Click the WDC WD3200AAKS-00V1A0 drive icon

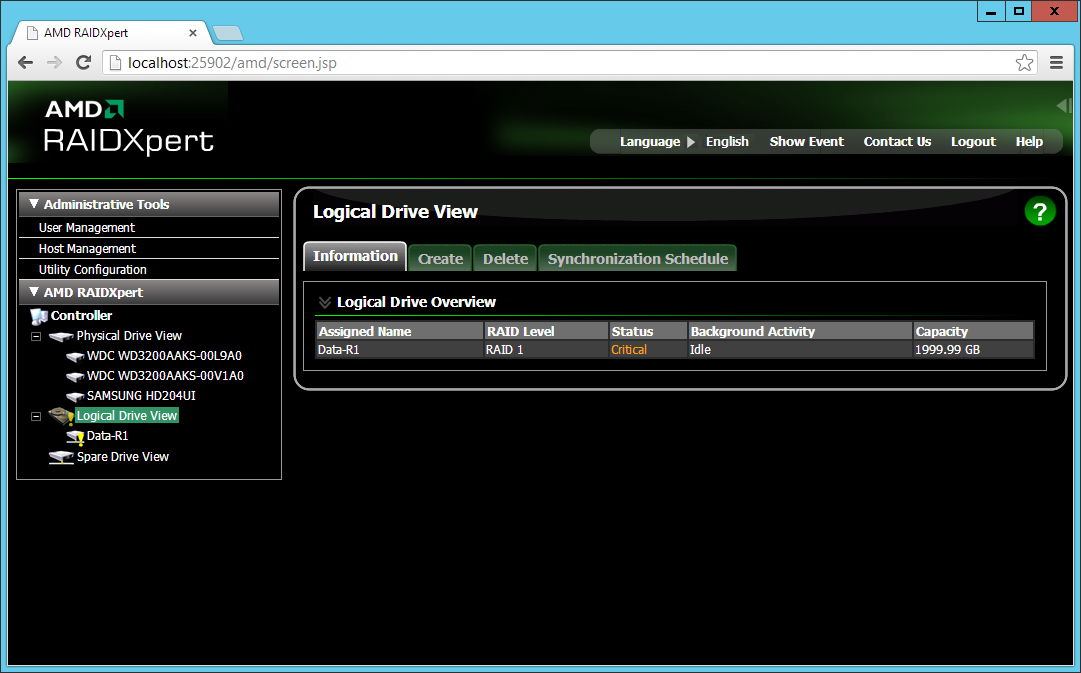click(74, 376)
